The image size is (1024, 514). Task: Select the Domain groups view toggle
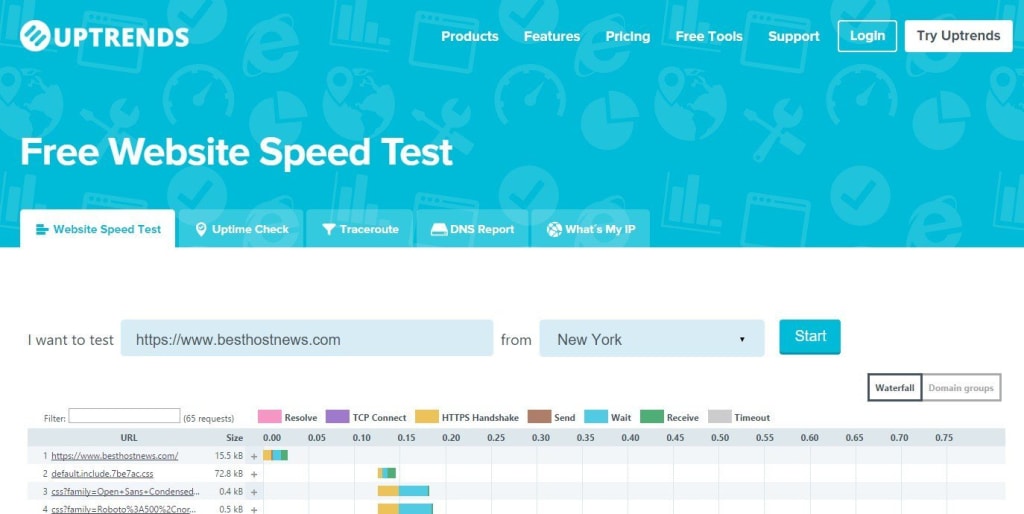(x=961, y=387)
